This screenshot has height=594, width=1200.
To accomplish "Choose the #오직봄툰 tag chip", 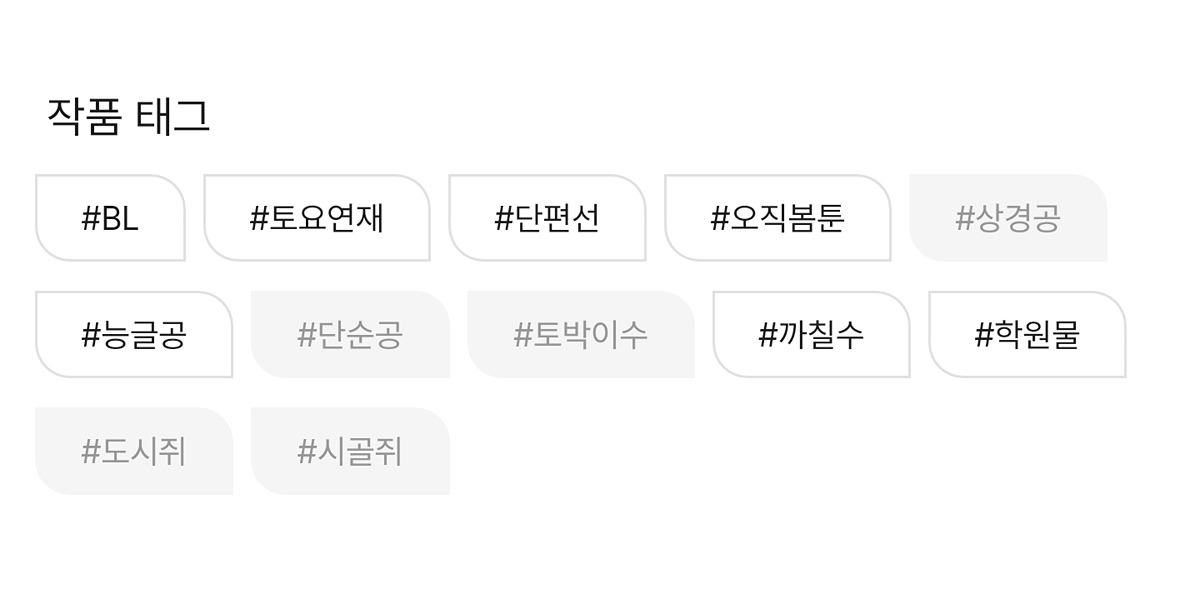I will (x=777, y=218).
